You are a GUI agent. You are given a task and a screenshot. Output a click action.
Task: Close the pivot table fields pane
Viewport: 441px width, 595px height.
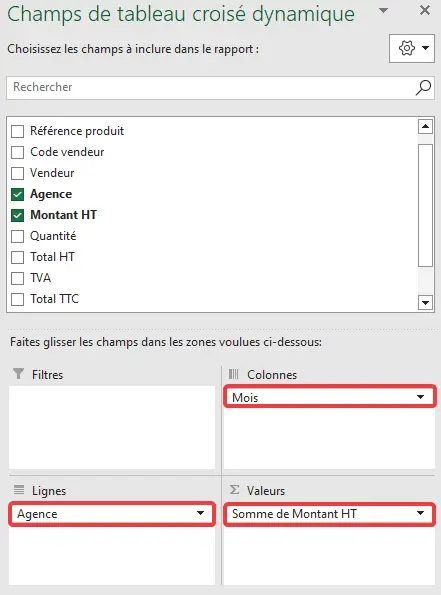click(425, 10)
